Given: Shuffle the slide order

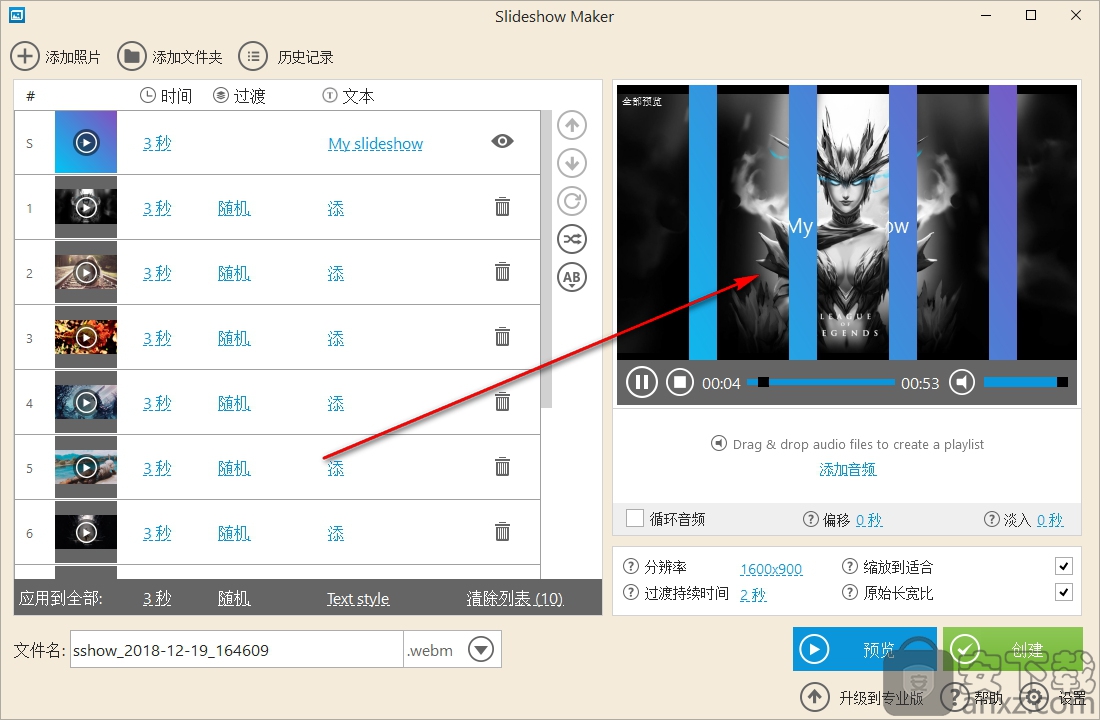Looking at the screenshot, I should (572, 239).
